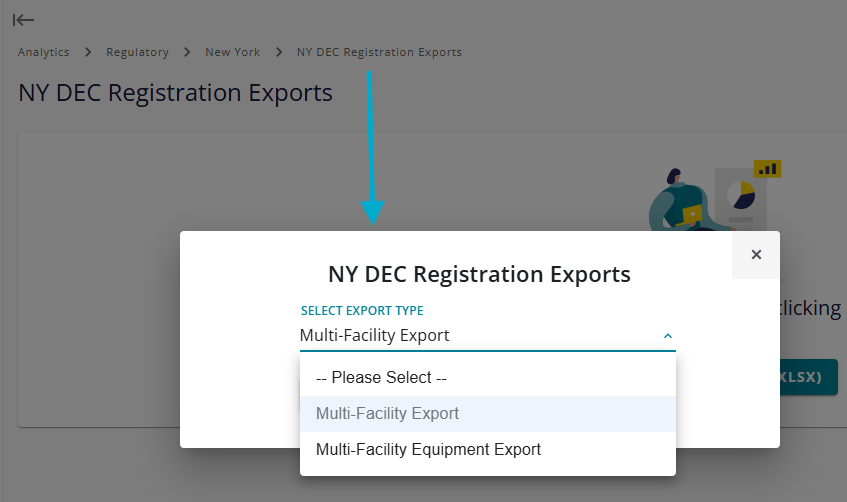Close the NY DEC Registration Exports dialog
This screenshot has height=502, width=847.
click(756, 255)
